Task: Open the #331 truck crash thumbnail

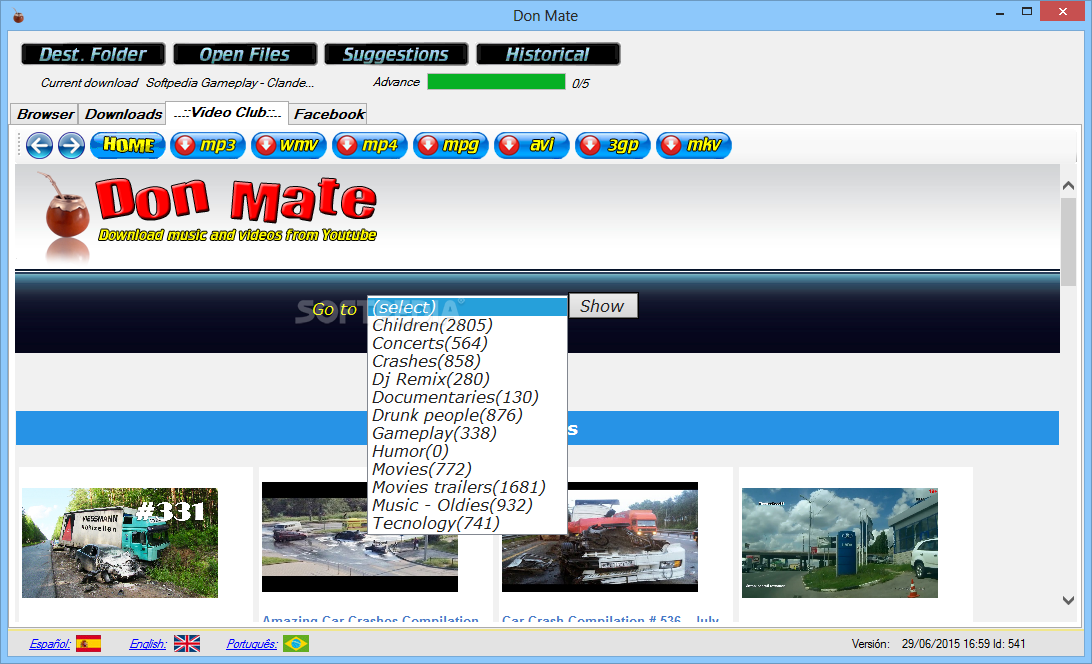Action: point(120,543)
